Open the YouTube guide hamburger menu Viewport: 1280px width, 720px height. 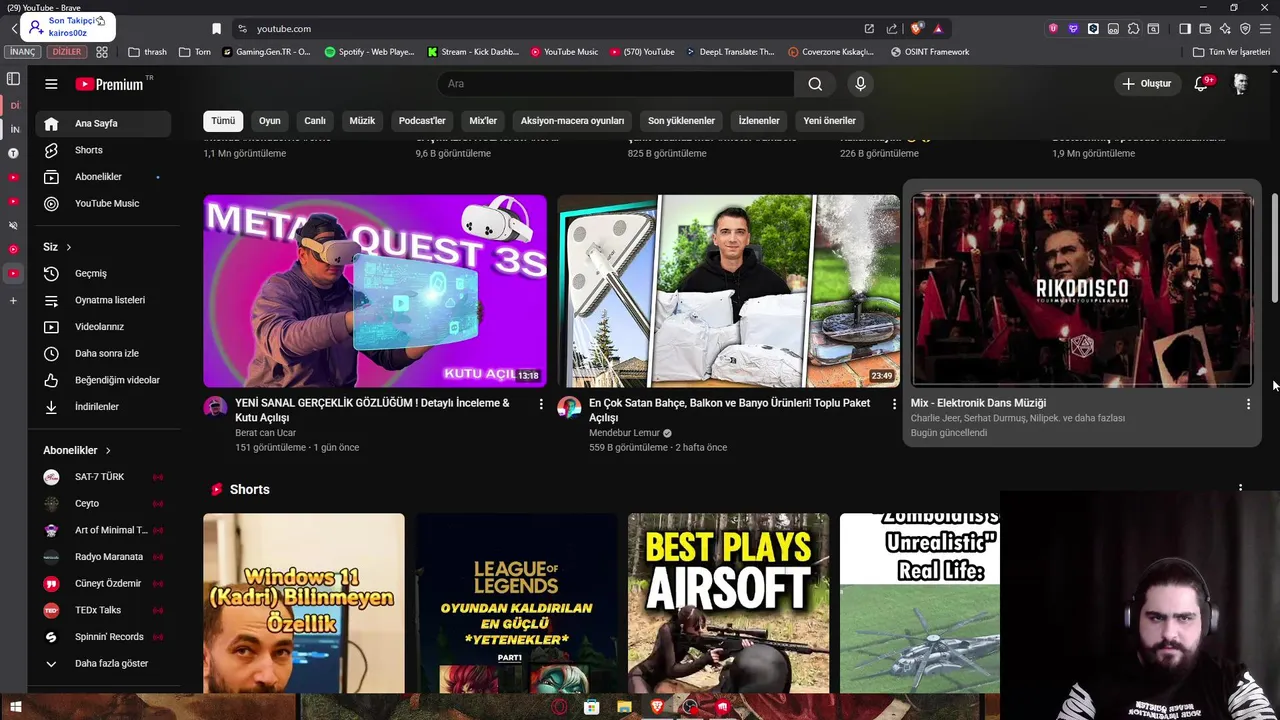point(51,84)
